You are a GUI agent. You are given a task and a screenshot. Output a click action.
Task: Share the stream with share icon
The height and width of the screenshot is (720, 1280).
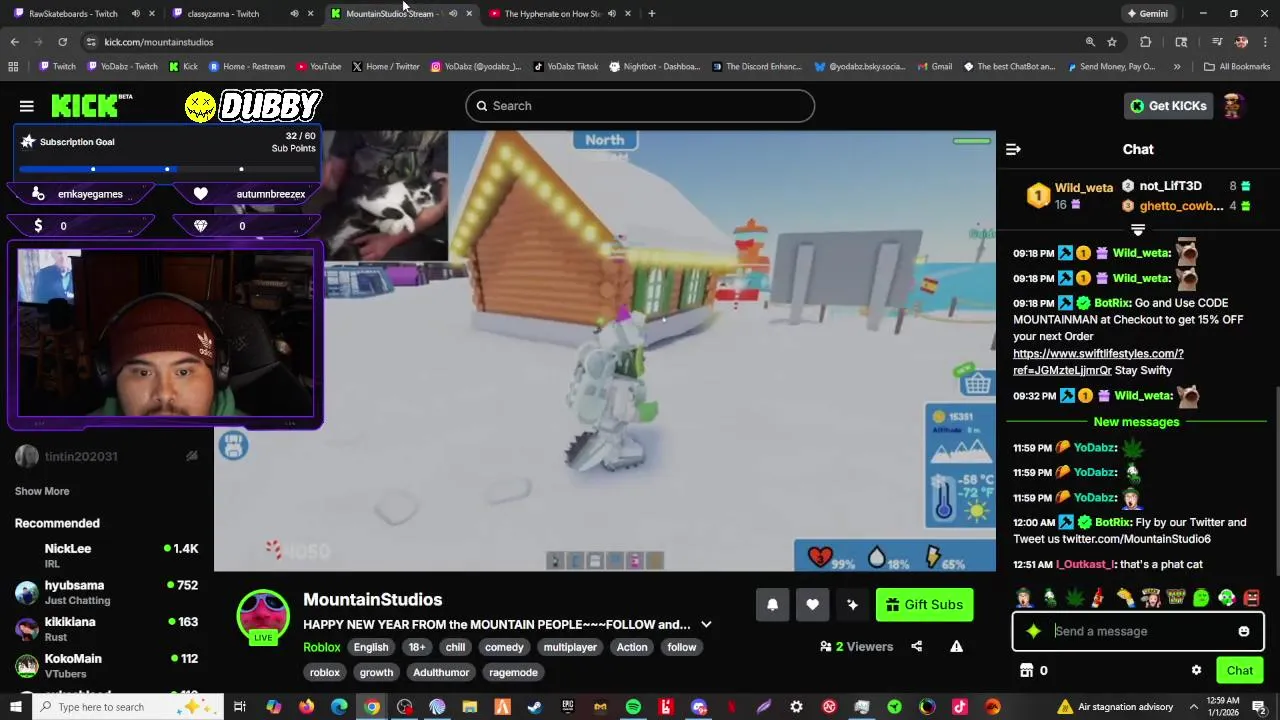point(917,646)
